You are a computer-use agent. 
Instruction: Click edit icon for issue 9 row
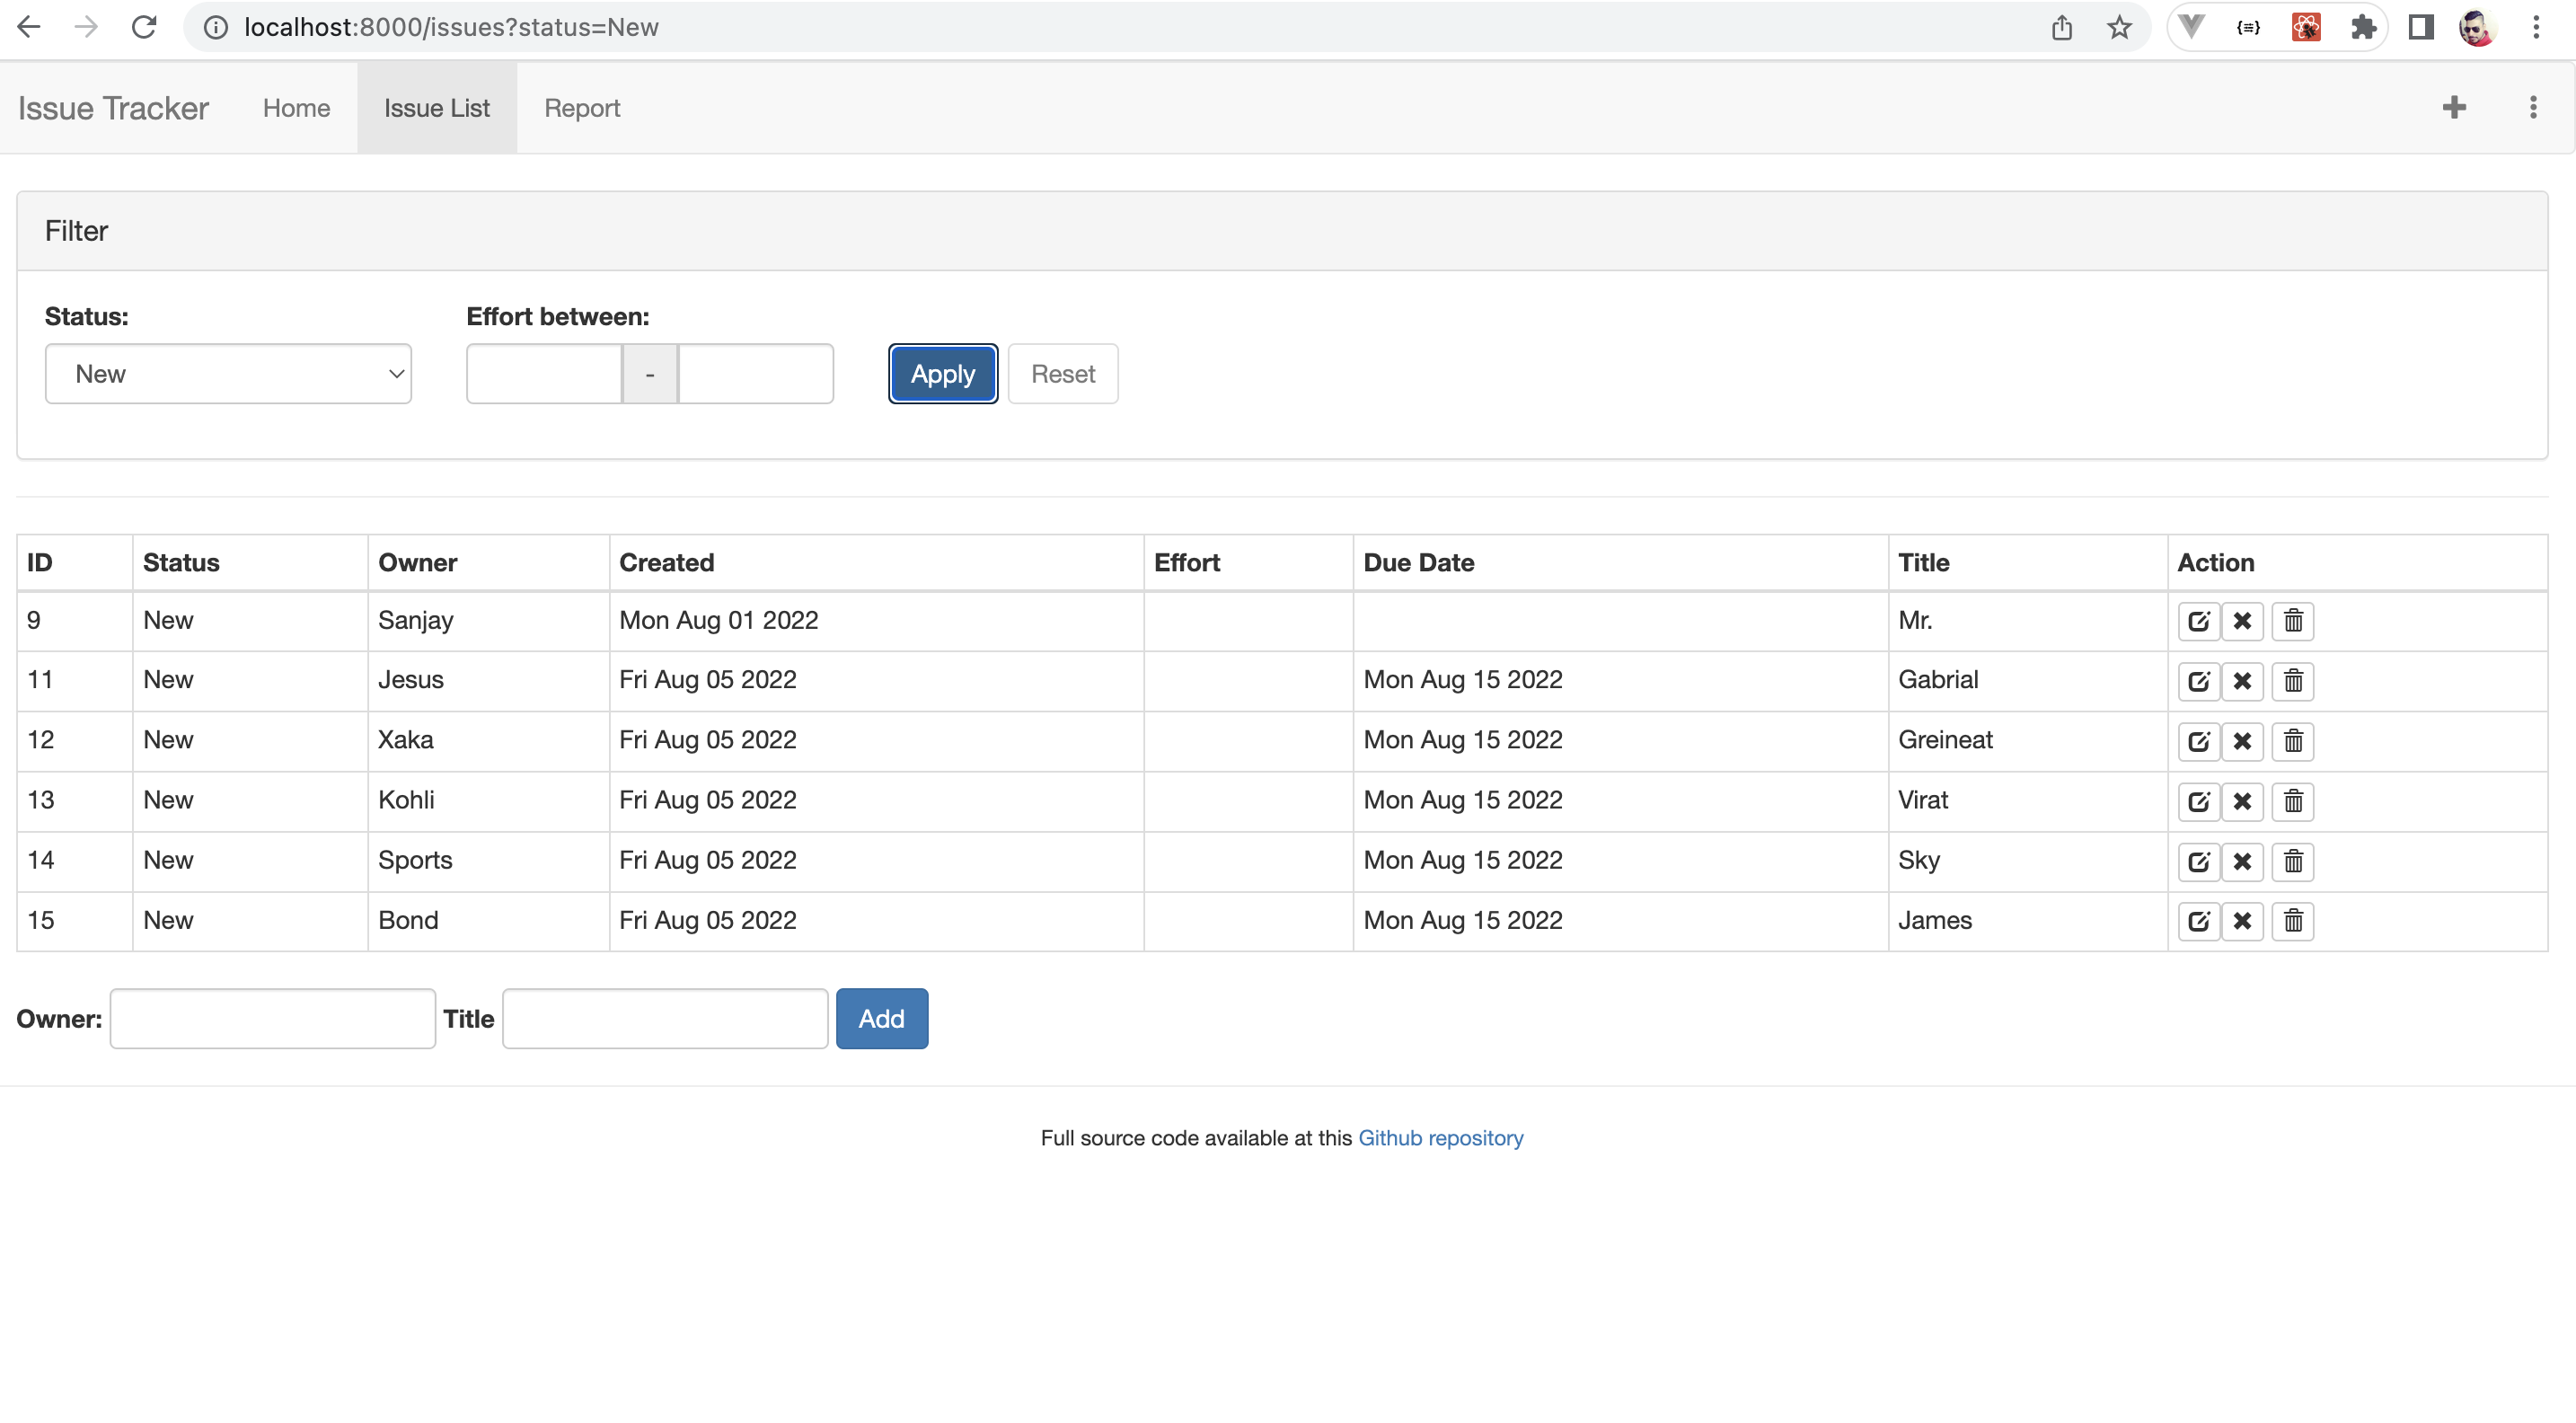[2198, 621]
